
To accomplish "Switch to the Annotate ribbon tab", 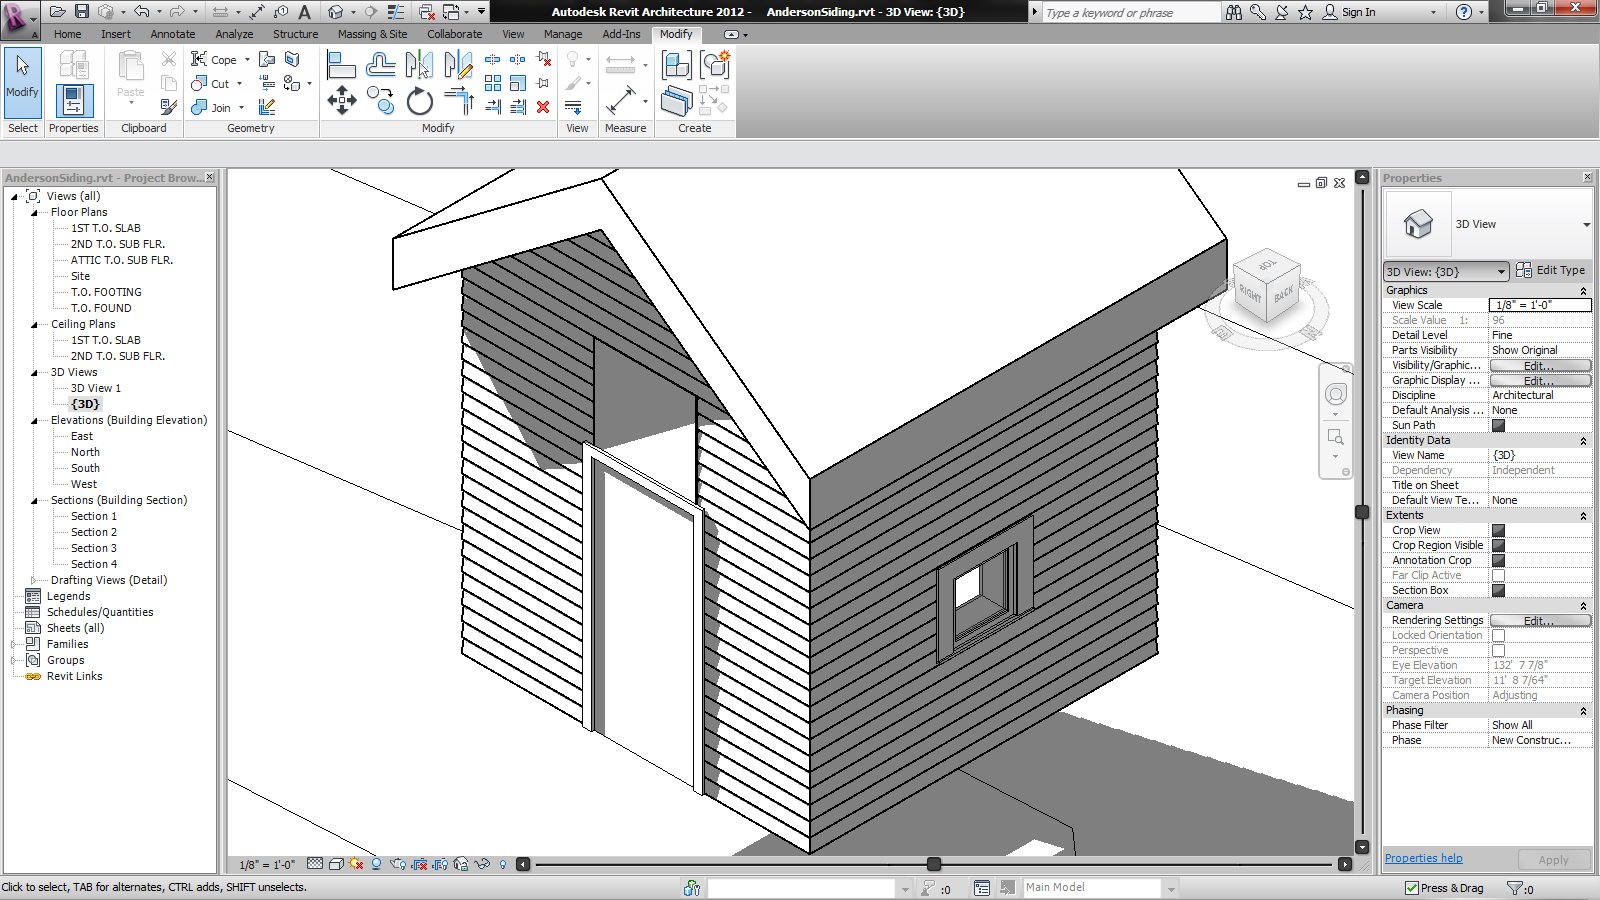I will pyautogui.click(x=173, y=34).
